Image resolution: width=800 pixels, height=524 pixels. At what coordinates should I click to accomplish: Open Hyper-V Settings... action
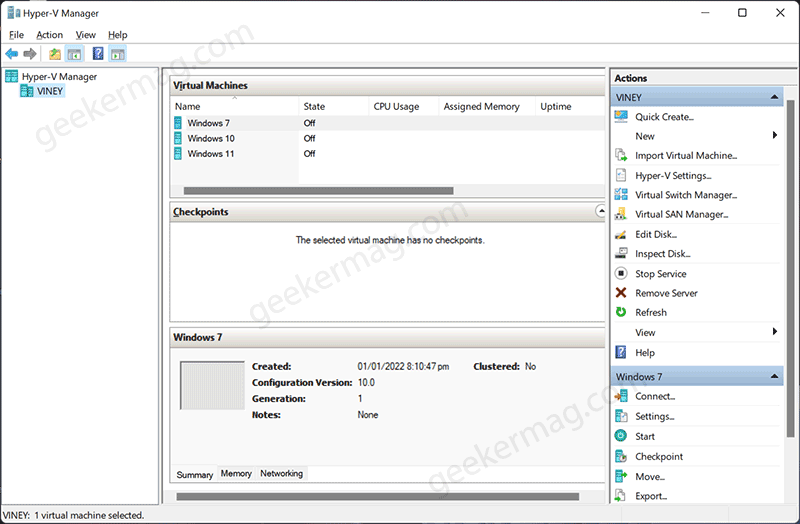(673, 176)
